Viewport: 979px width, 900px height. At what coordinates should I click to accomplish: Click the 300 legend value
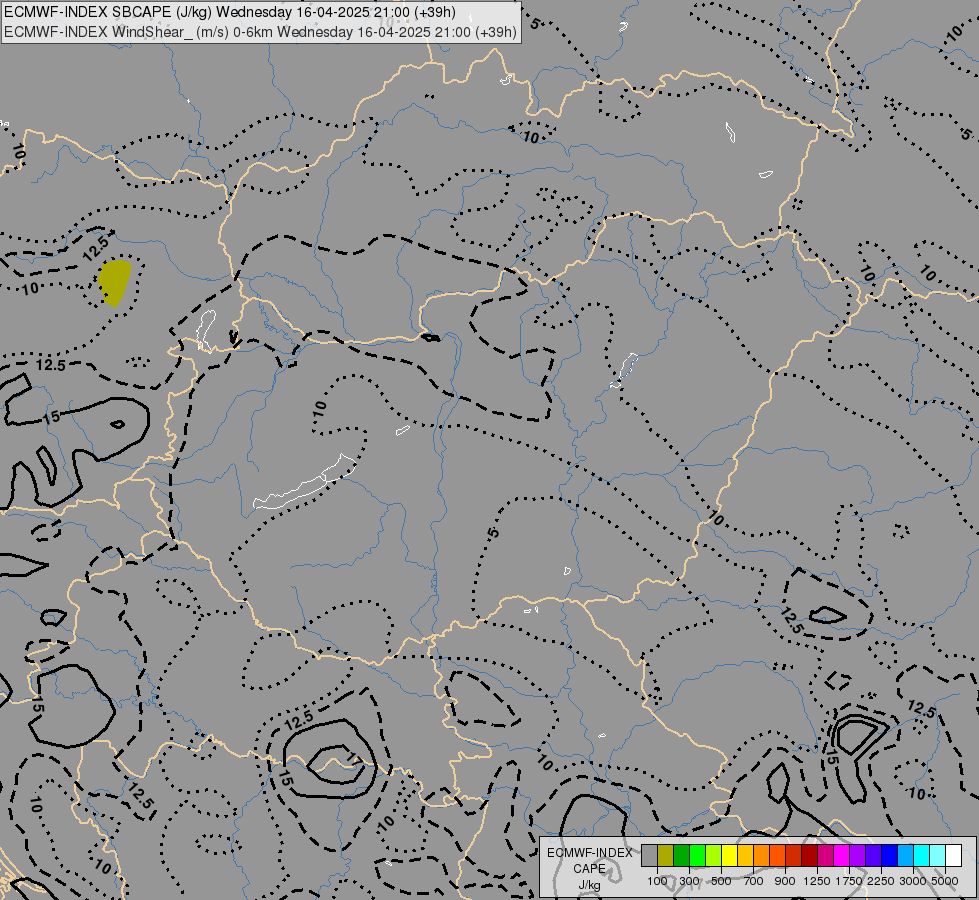(689, 881)
